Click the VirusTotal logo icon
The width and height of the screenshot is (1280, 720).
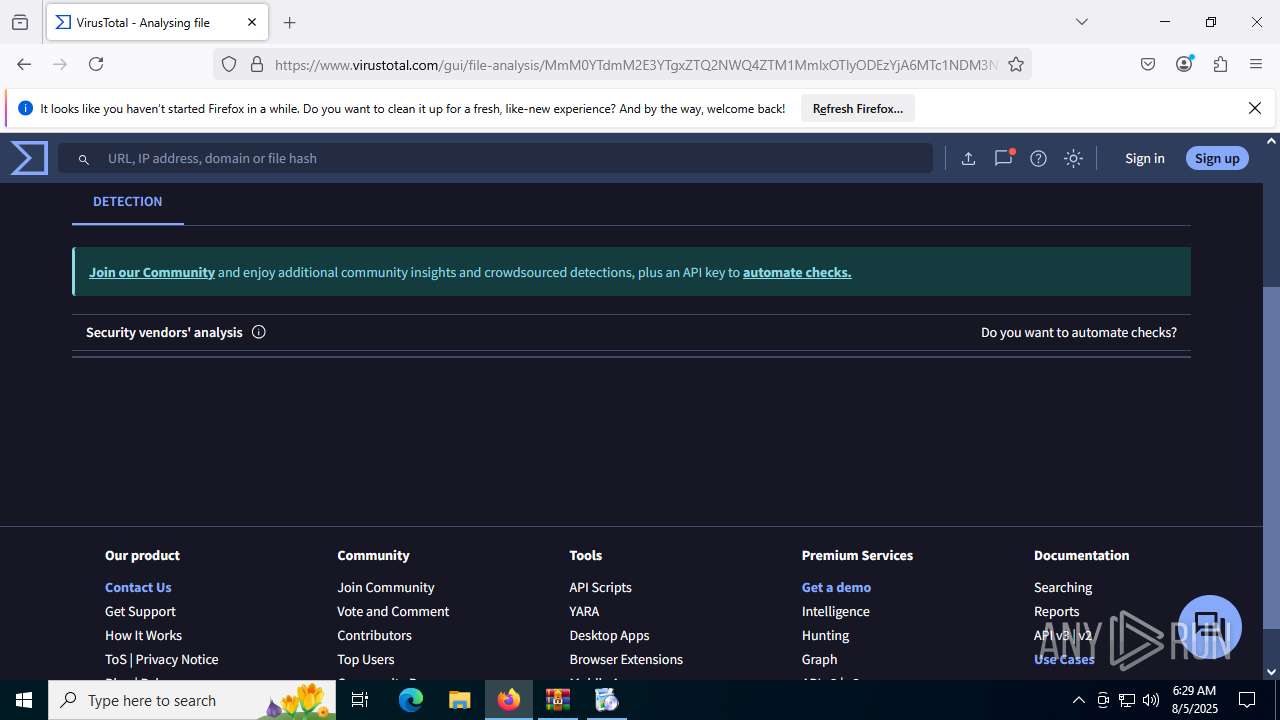[29, 158]
